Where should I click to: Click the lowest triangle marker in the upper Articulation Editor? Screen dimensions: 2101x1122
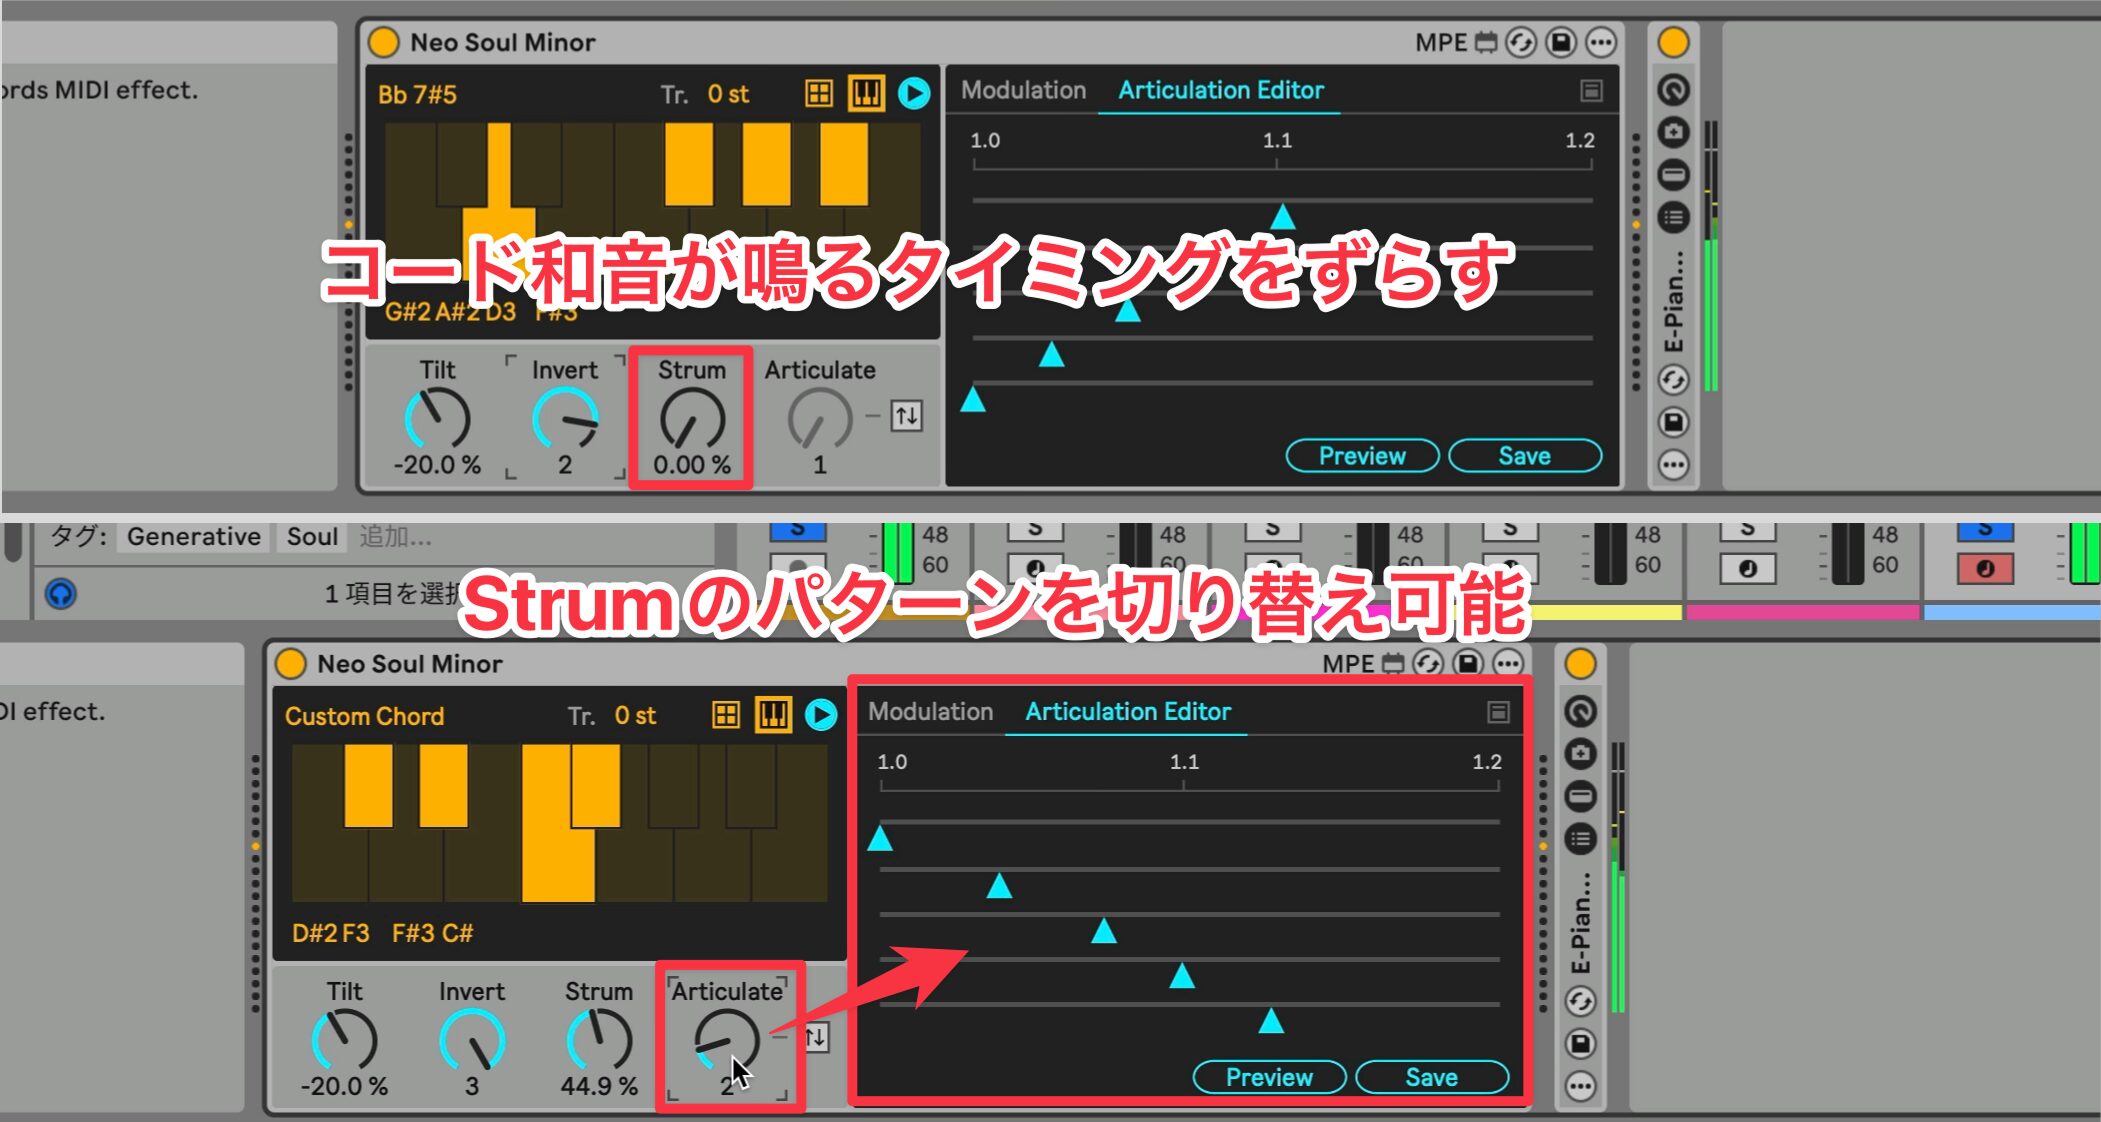click(x=973, y=400)
